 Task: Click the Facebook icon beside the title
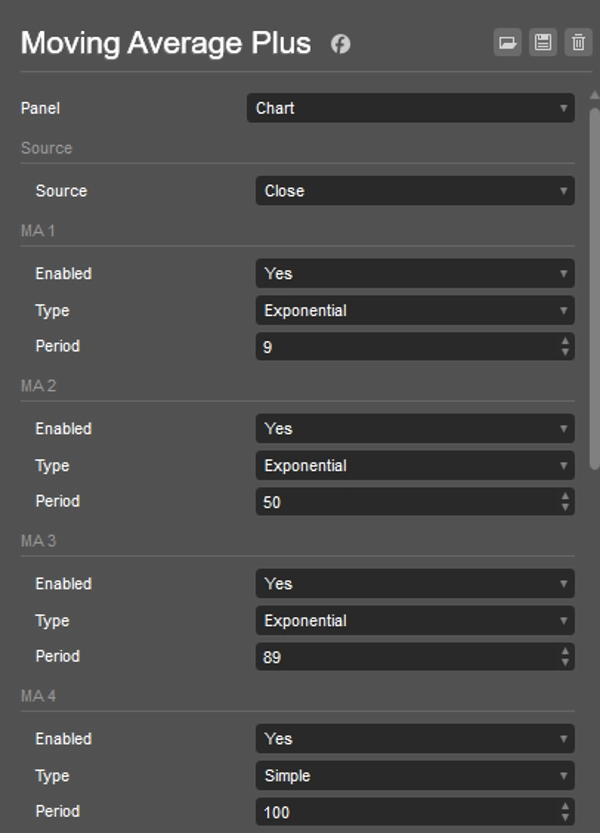tap(341, 44)
